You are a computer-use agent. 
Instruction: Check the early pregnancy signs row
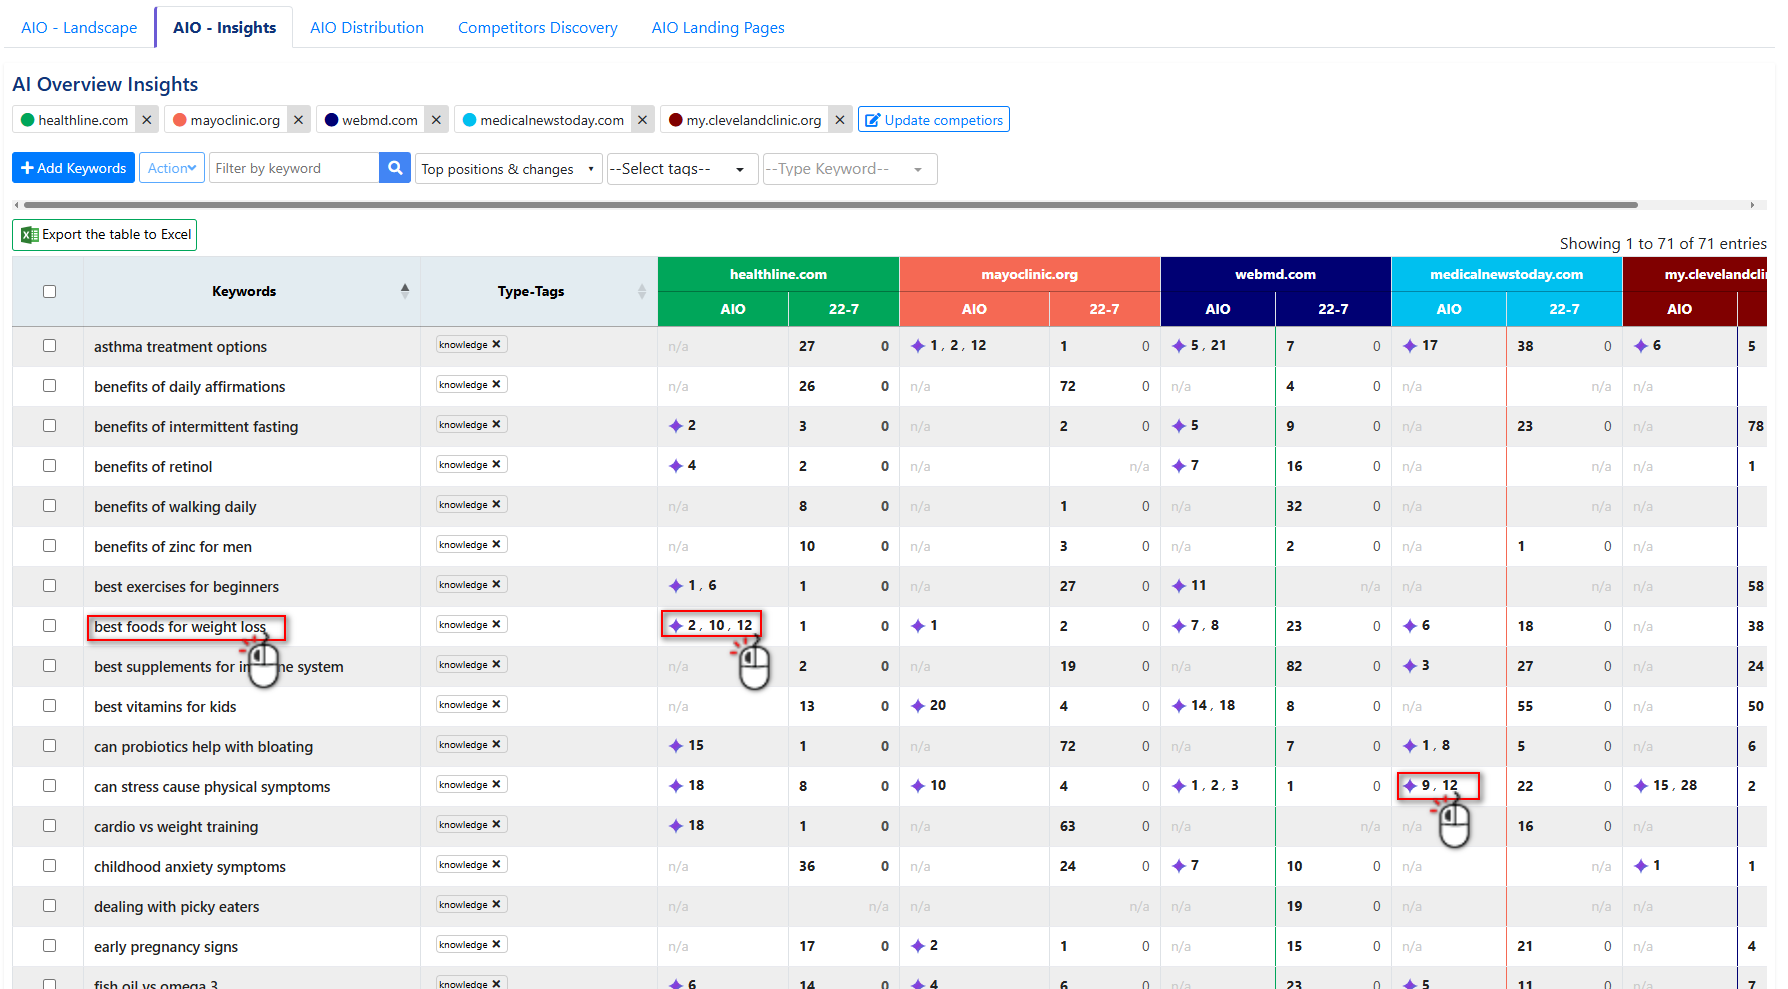point(49,945)
